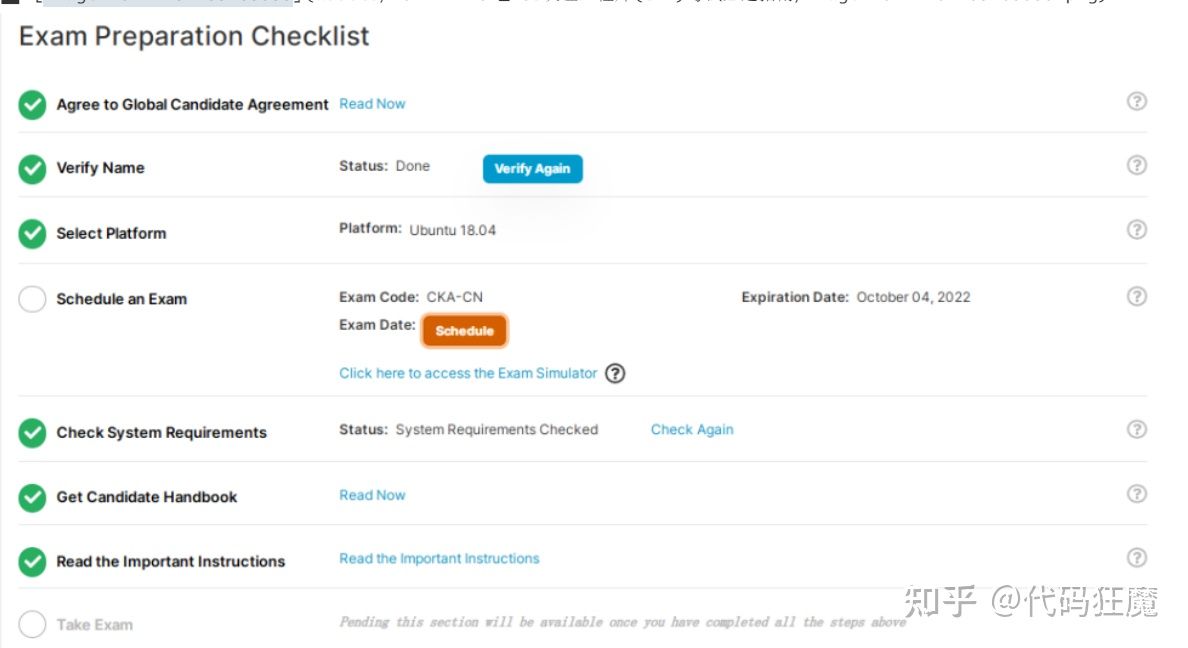Viewport: 1188px width, 648px height.
Task: Click the green check beside Verify Name
Action: (33, 169)
